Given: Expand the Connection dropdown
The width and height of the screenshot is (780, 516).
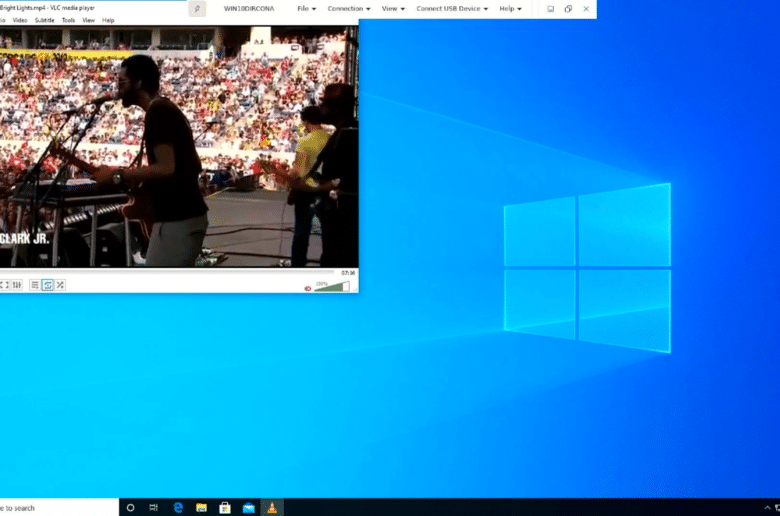Looking at the screenshot, I should pyautogui.click(x=349, y=8).
